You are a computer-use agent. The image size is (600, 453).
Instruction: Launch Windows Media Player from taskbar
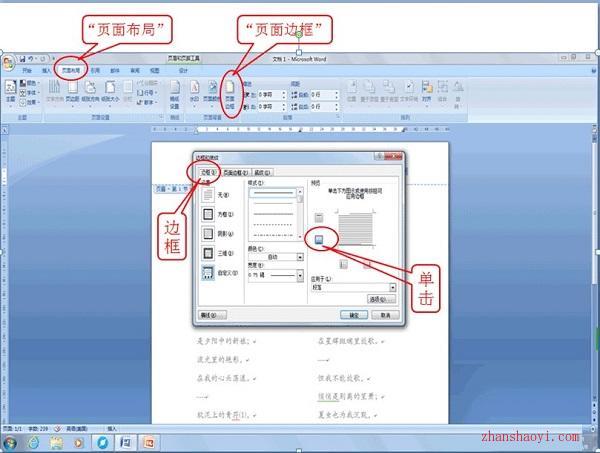click(x=78, y=443)
